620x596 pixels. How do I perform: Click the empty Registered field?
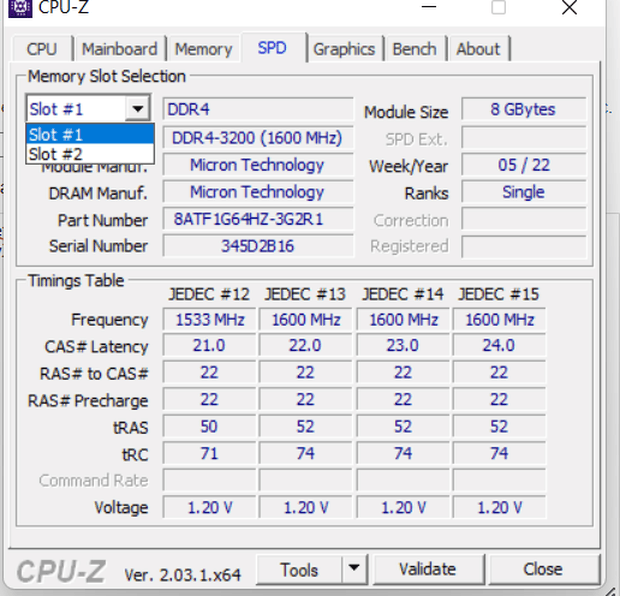coord(523,246)
